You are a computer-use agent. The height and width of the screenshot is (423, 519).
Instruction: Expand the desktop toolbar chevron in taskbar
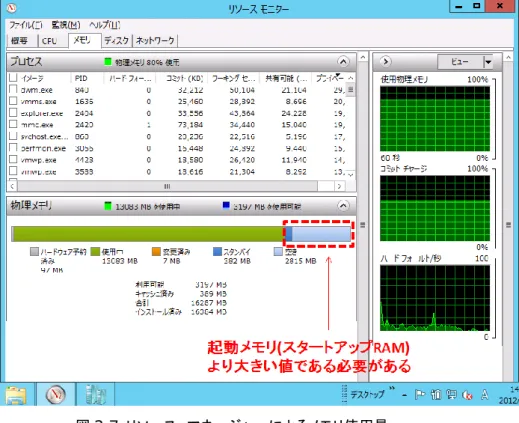click(x=392, y=388)
